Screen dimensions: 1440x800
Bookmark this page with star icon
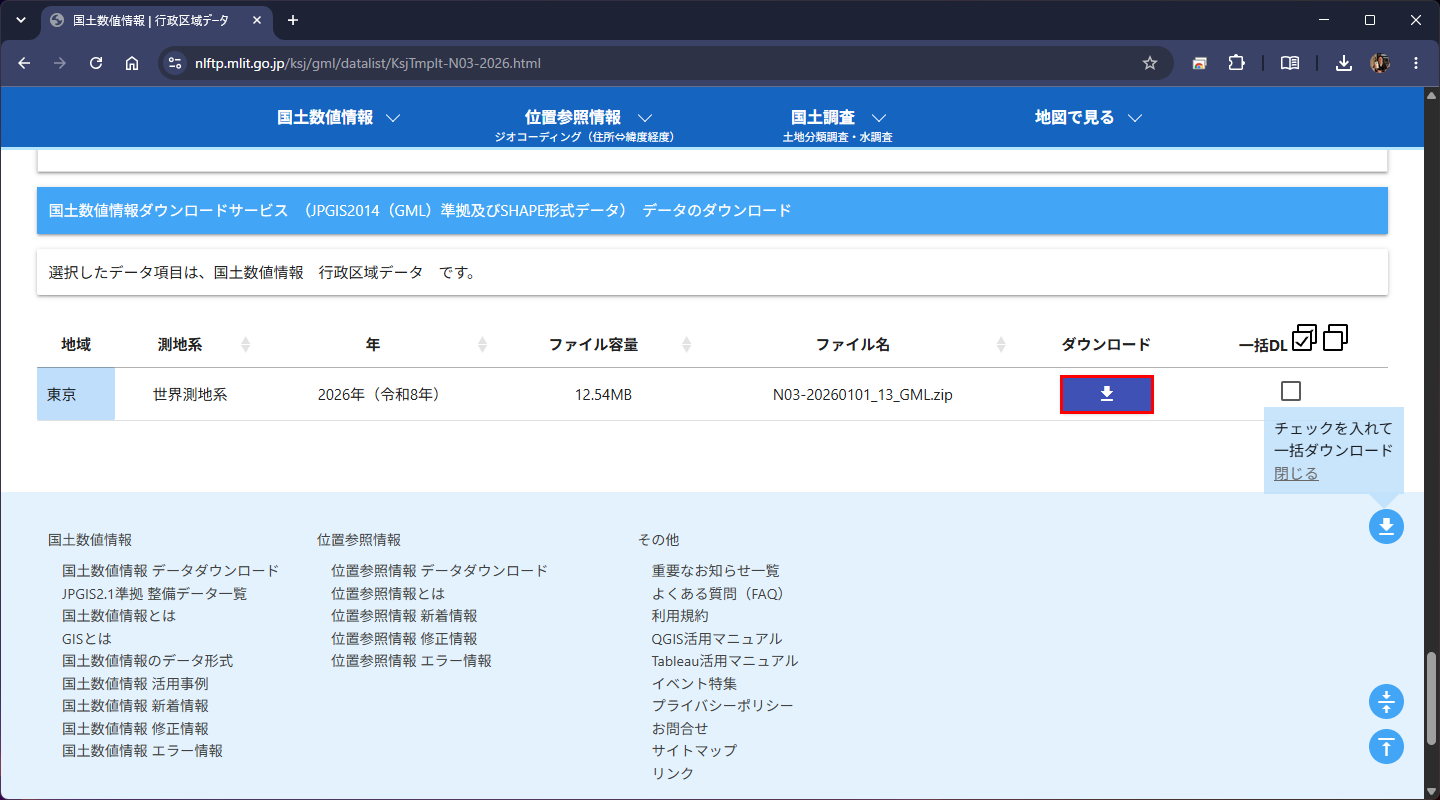[1150, 63]
